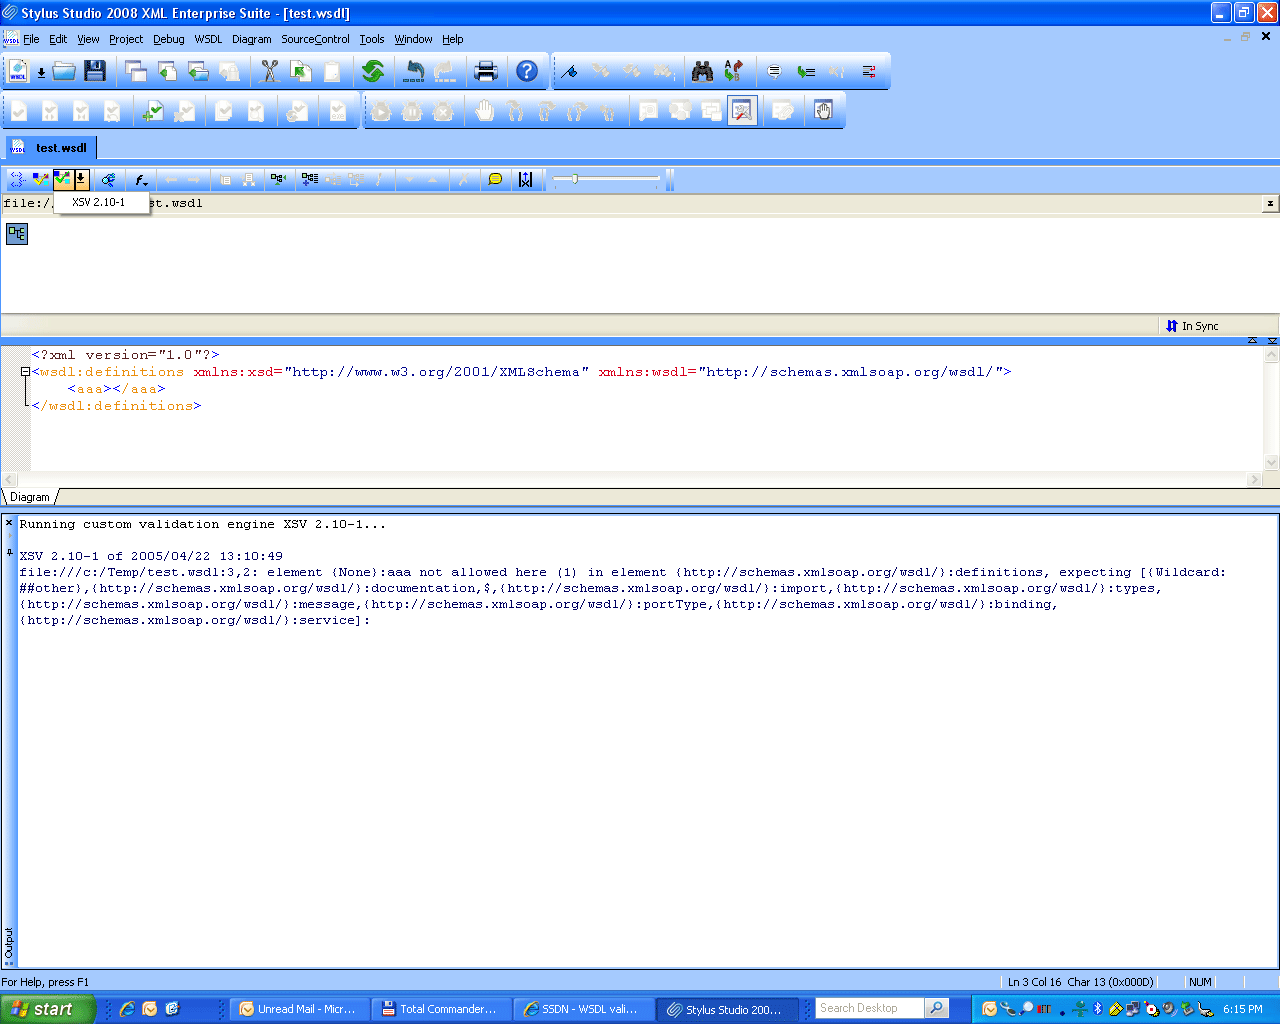
Task: Click the binoculars Find icon
Action: coord(703,71)
